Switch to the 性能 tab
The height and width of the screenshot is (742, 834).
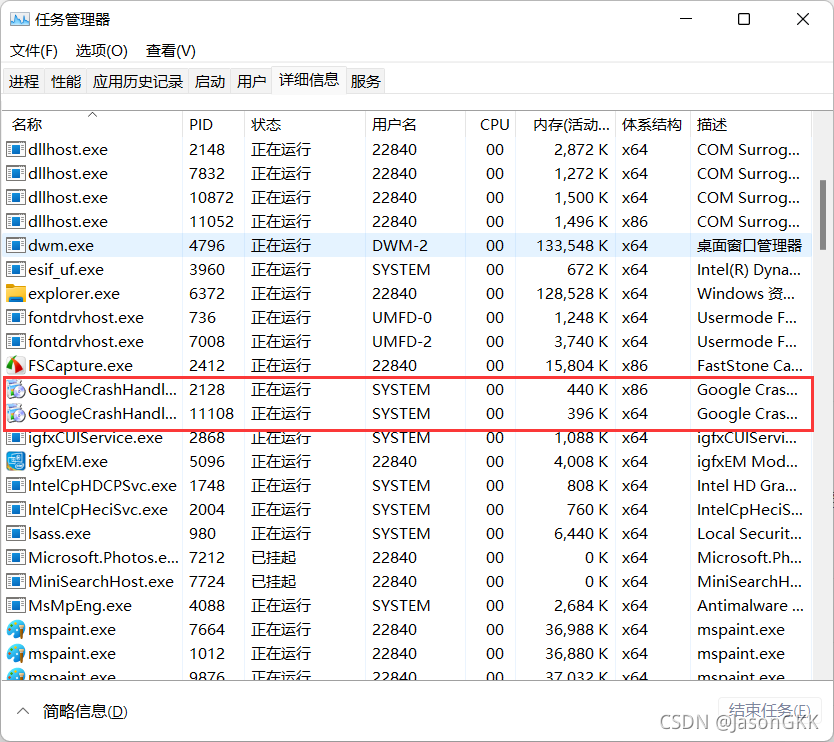pos(66,81)
